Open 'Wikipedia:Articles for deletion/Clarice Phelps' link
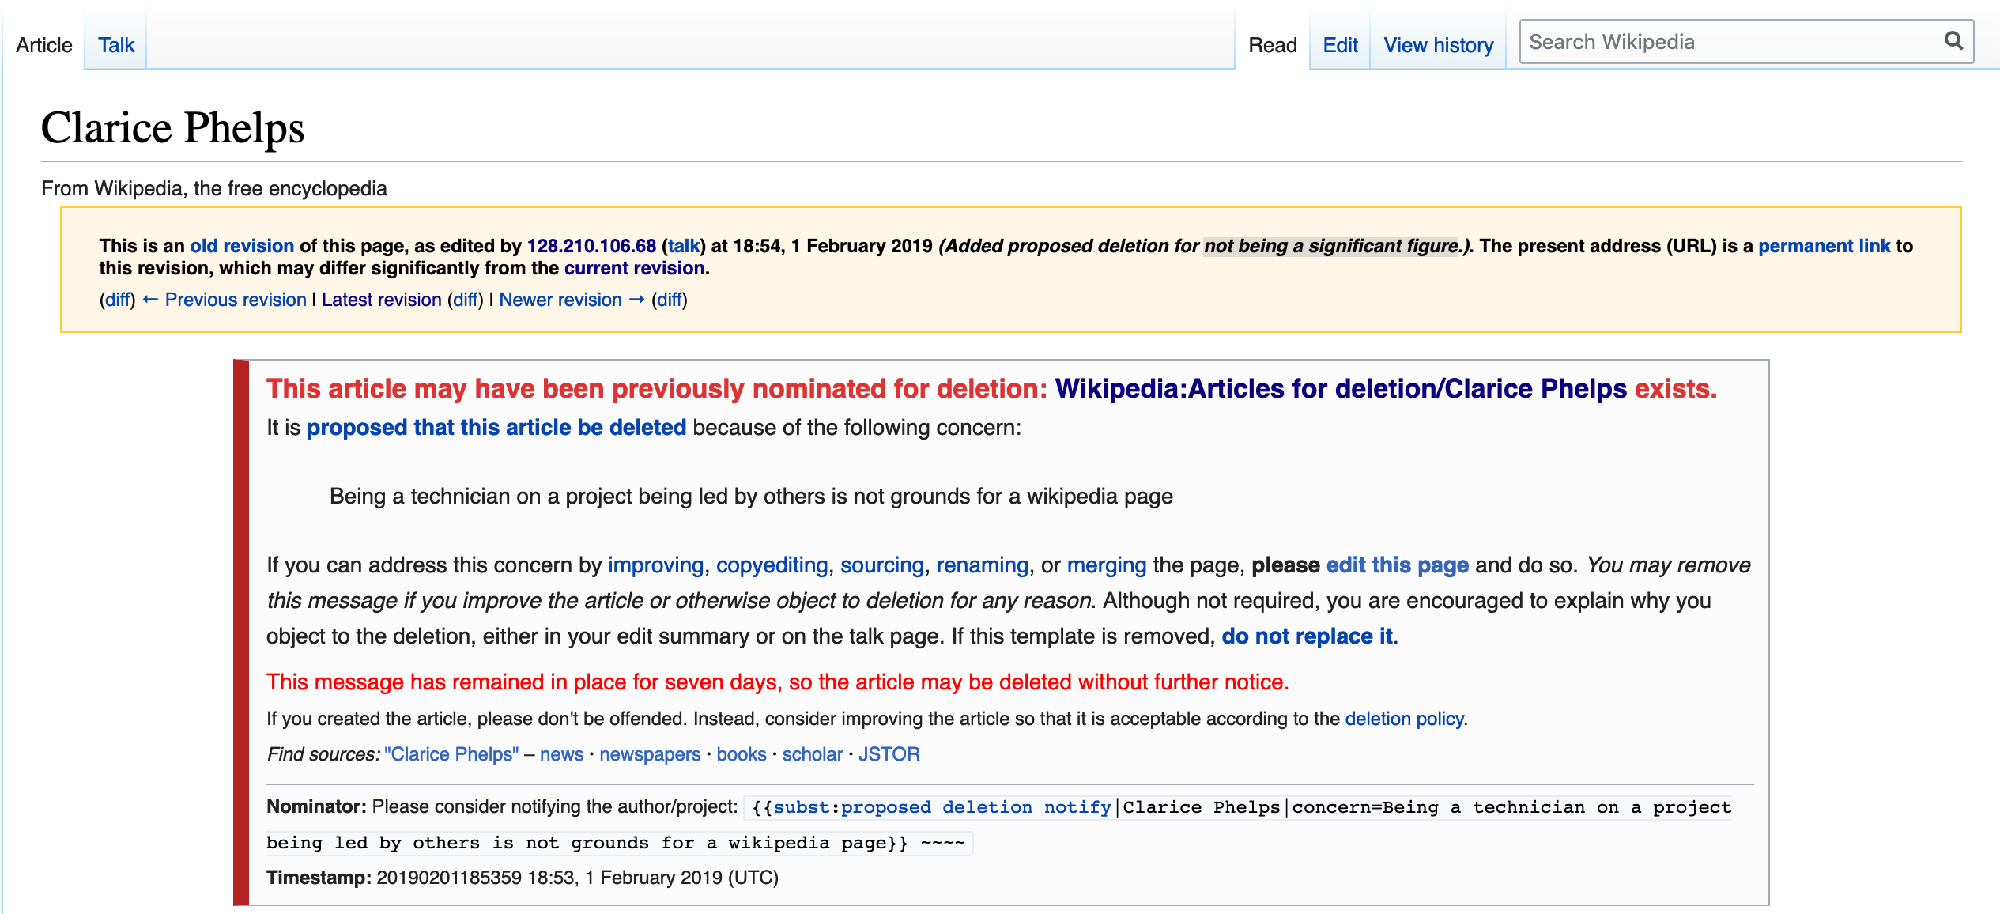The width and height of the screenshot is (2000, 914). click(x=1341, y=389)
